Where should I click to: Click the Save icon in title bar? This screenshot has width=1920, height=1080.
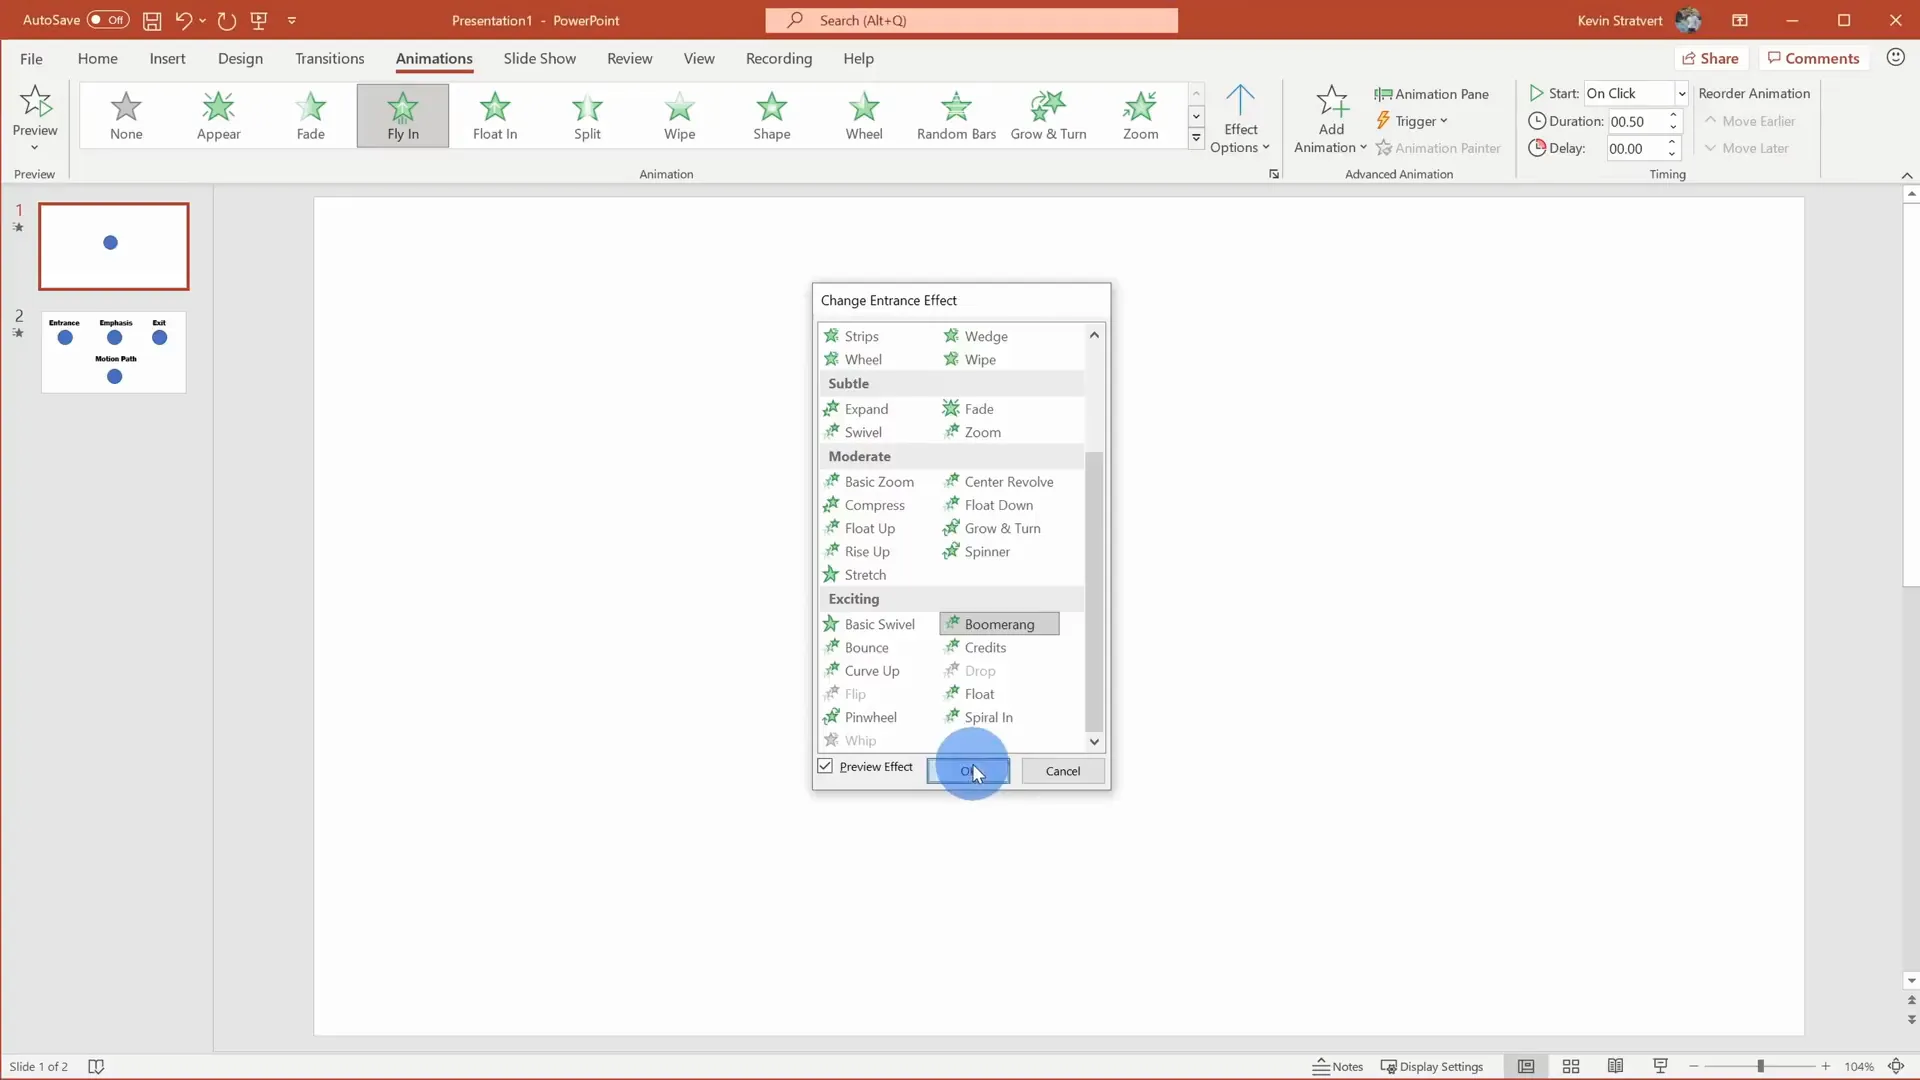coord(152,20)
